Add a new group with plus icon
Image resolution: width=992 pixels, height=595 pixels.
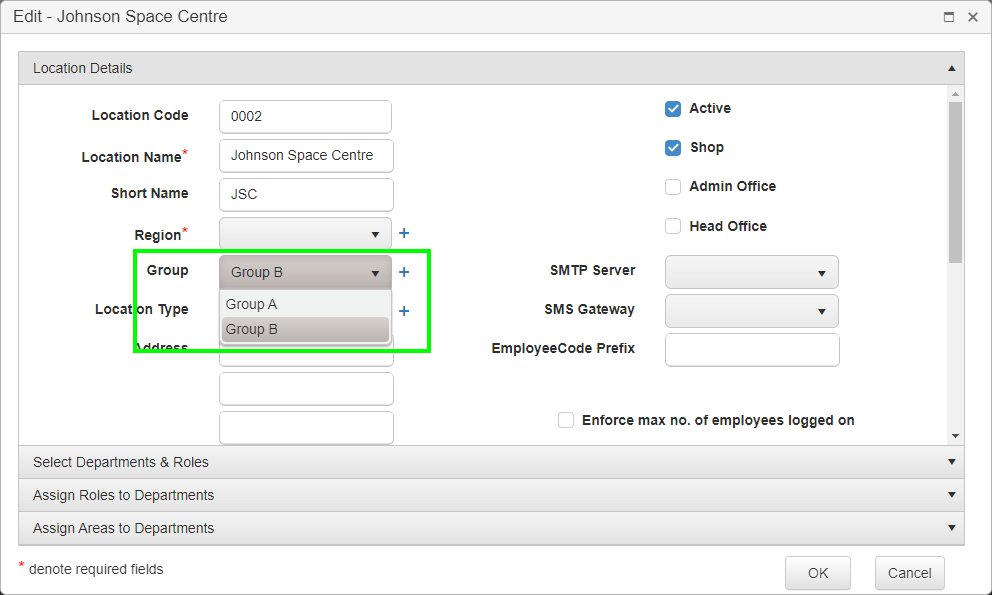[404, 272]
